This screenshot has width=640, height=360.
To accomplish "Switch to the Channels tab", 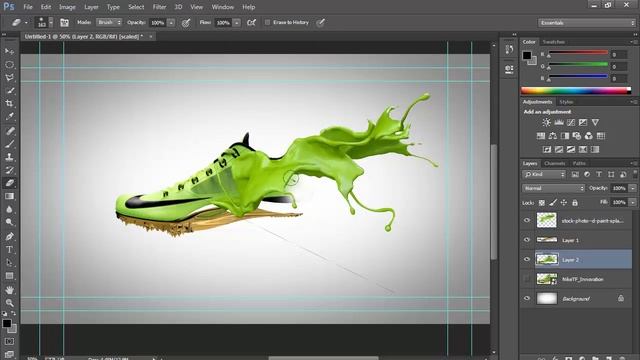I will pos(555,163).
